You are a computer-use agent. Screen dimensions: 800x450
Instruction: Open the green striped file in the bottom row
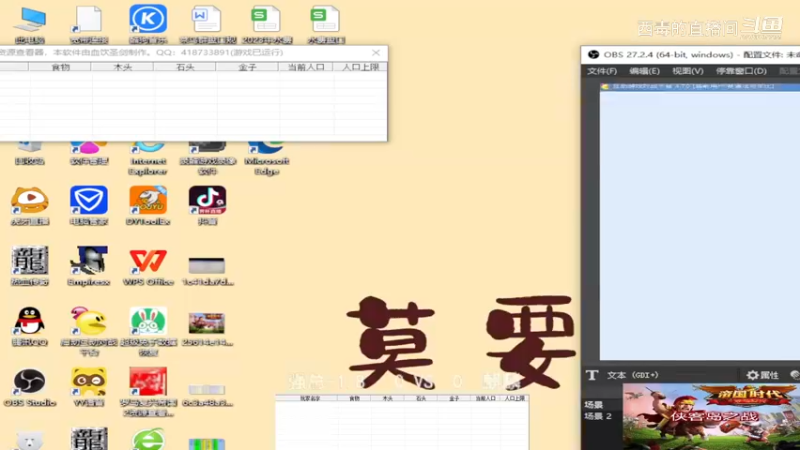[x=207, y=444]
